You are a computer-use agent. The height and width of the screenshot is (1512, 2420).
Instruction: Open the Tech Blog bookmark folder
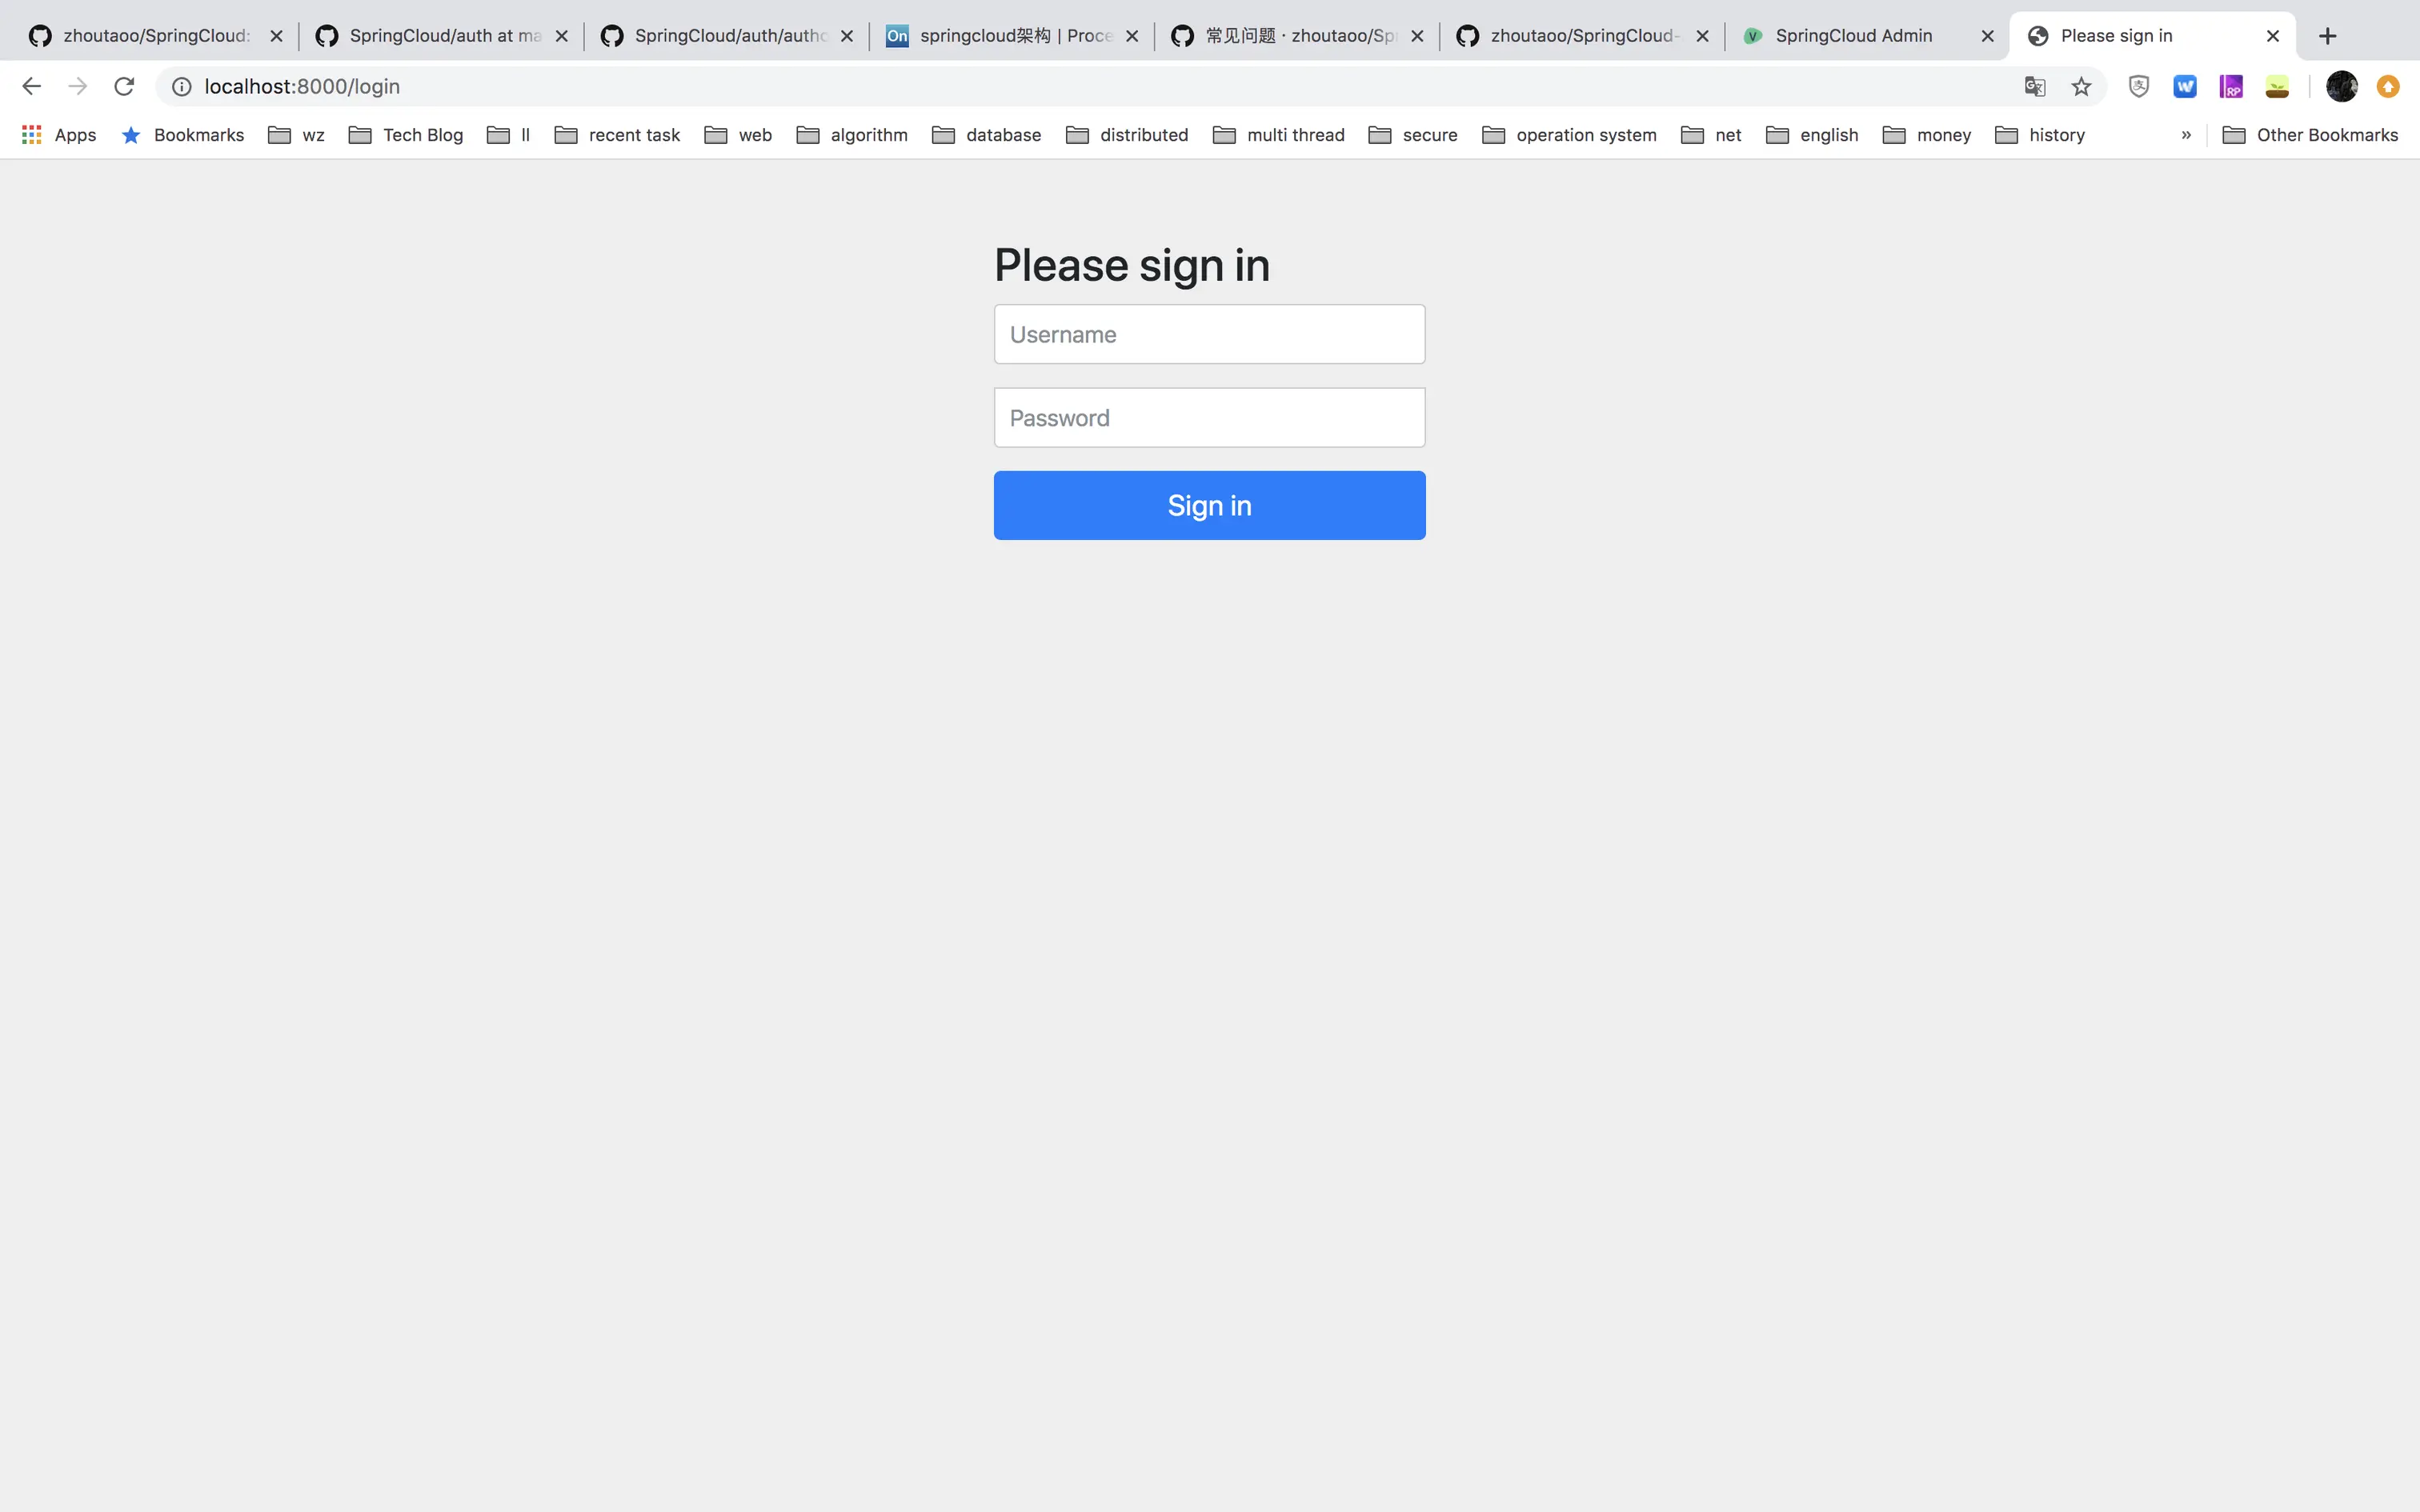coord(406,135)
